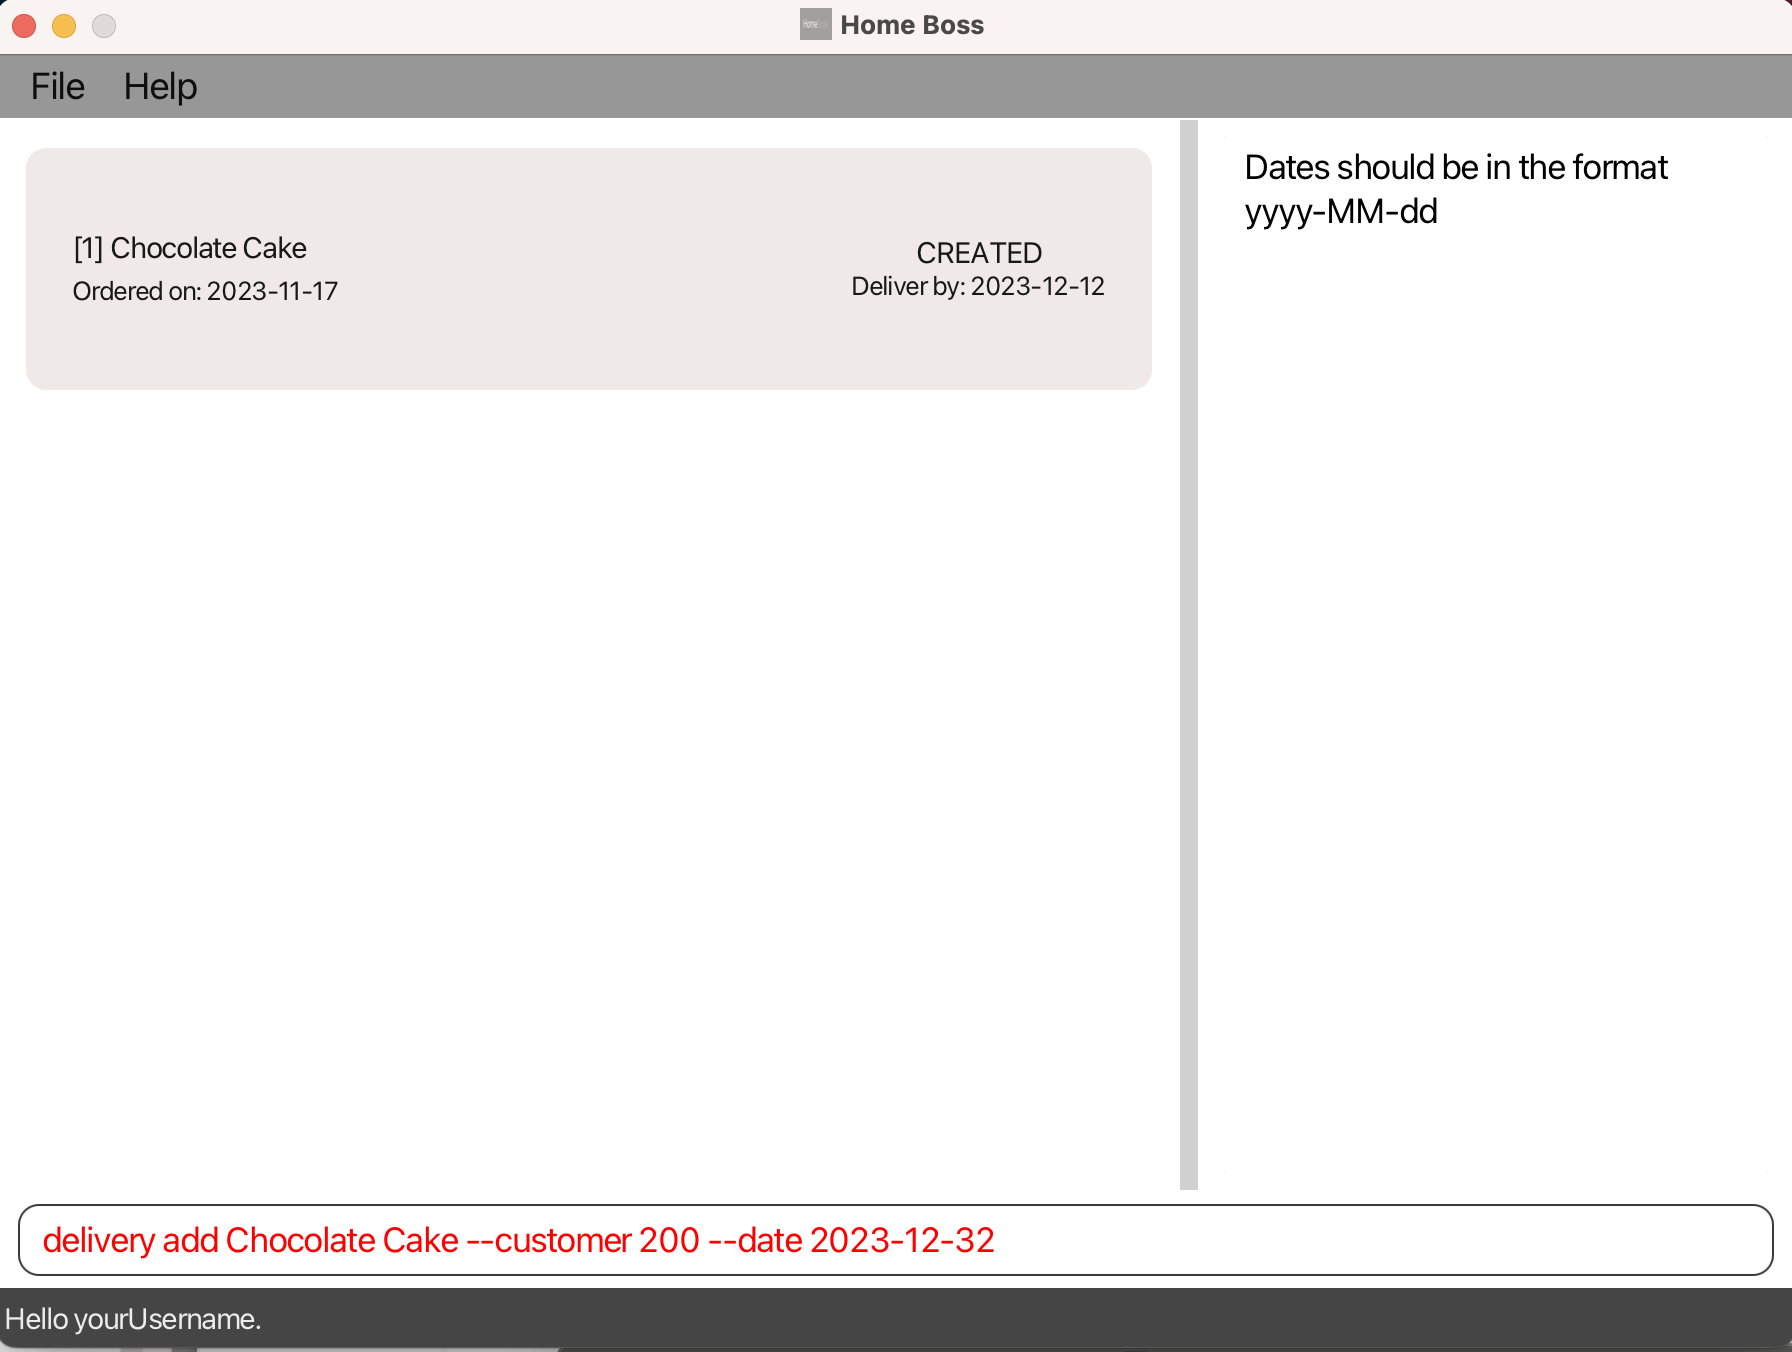Image resolution: width=1792 pixels, height=1352 pixels.
Task: Click the Hello yourUsername status bar text
Action: click(x=133, y=1319)
